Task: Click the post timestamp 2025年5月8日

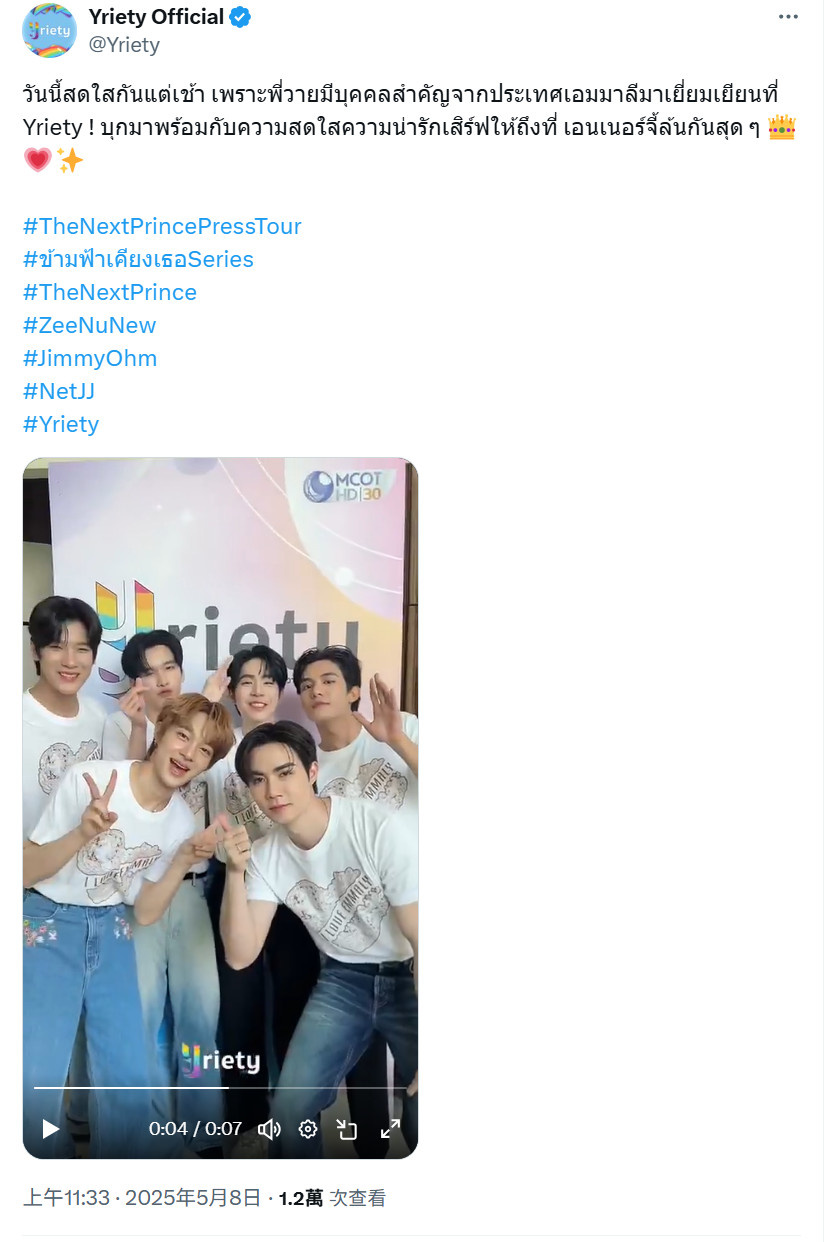Action: 193,1198
